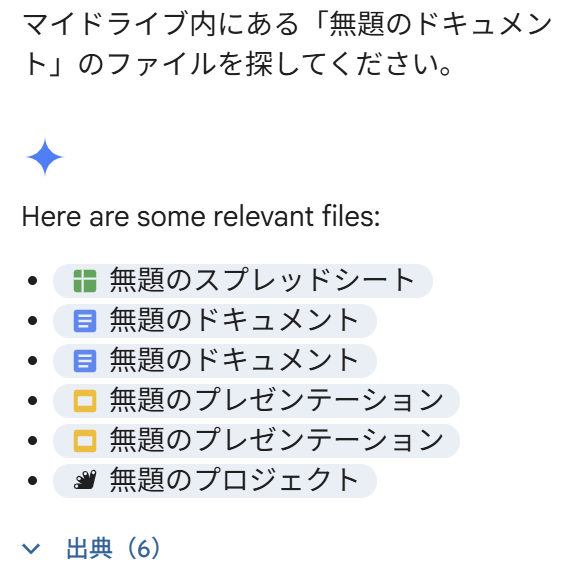The width and height of the screenshot is (578, 579).
Task: Open the first 無題のプレゼンテーション chip
Action: pos(256,401)
